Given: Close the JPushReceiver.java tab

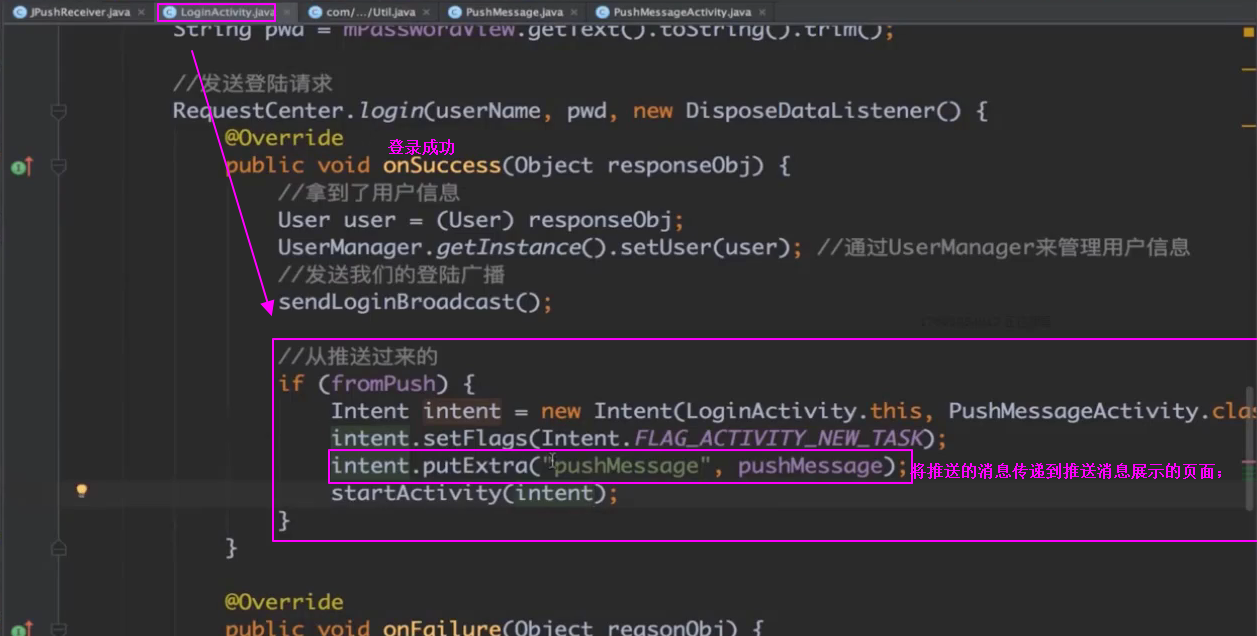Looking at the screenshot, I should tap(139, 12).
